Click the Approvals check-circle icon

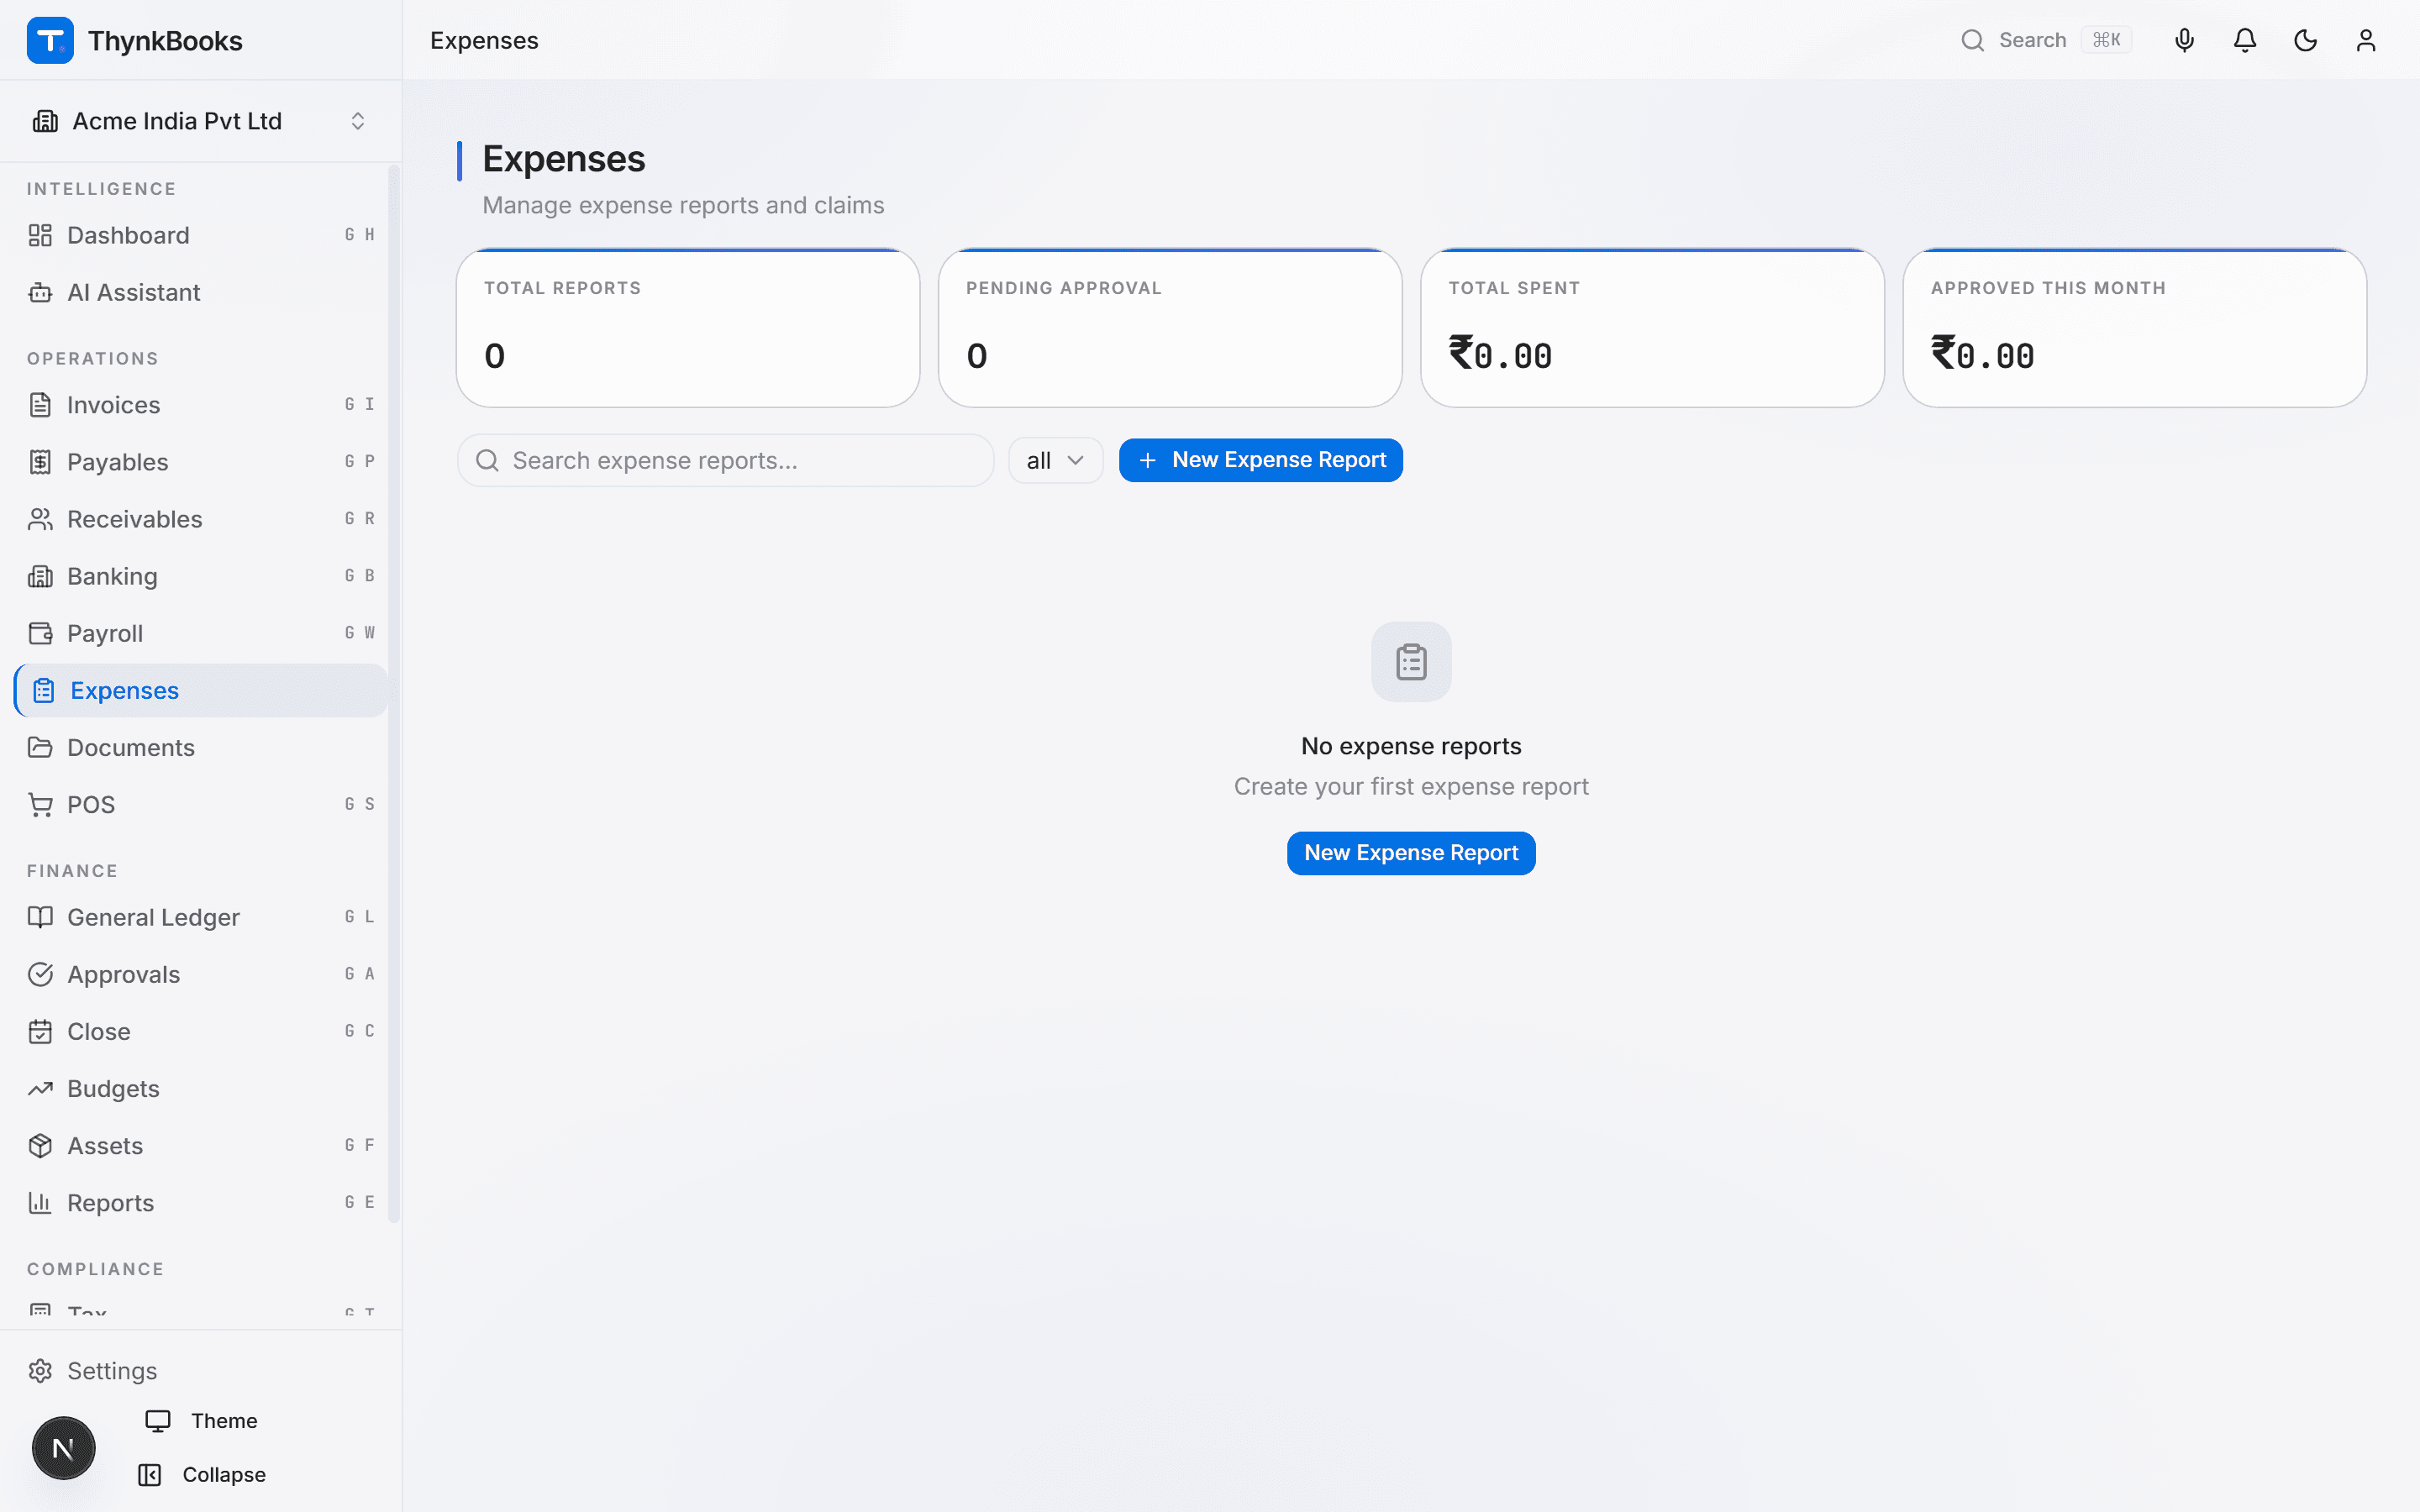(x=40, y=974)
